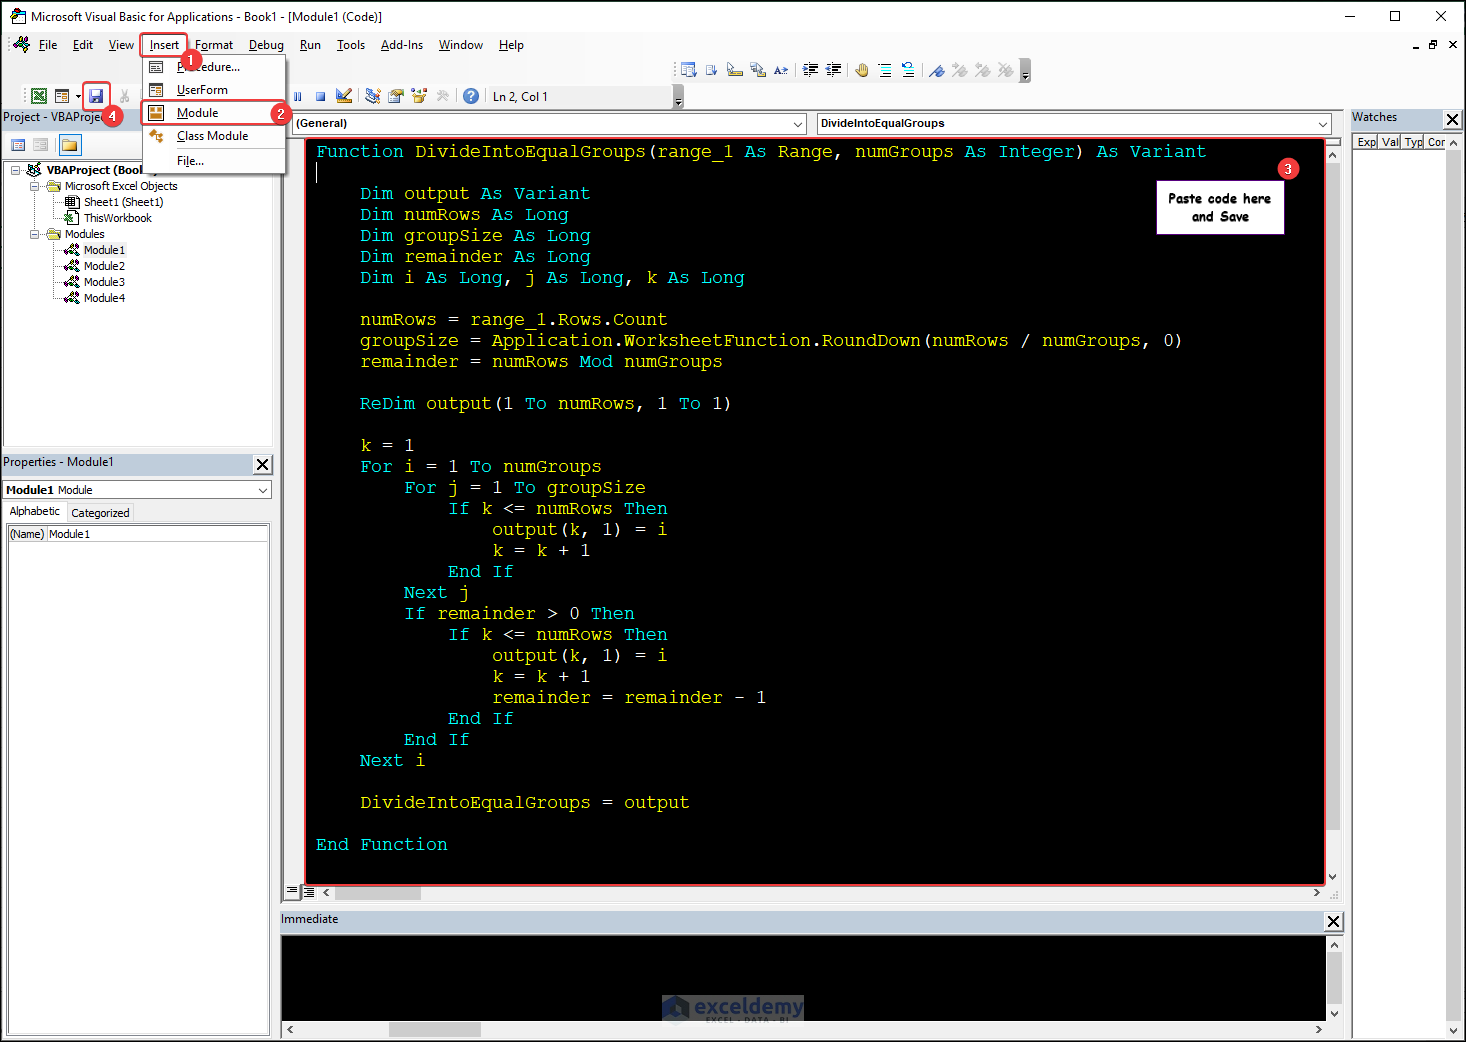
Task: Click View Code icon in Project pane
Action: [18, 145]
